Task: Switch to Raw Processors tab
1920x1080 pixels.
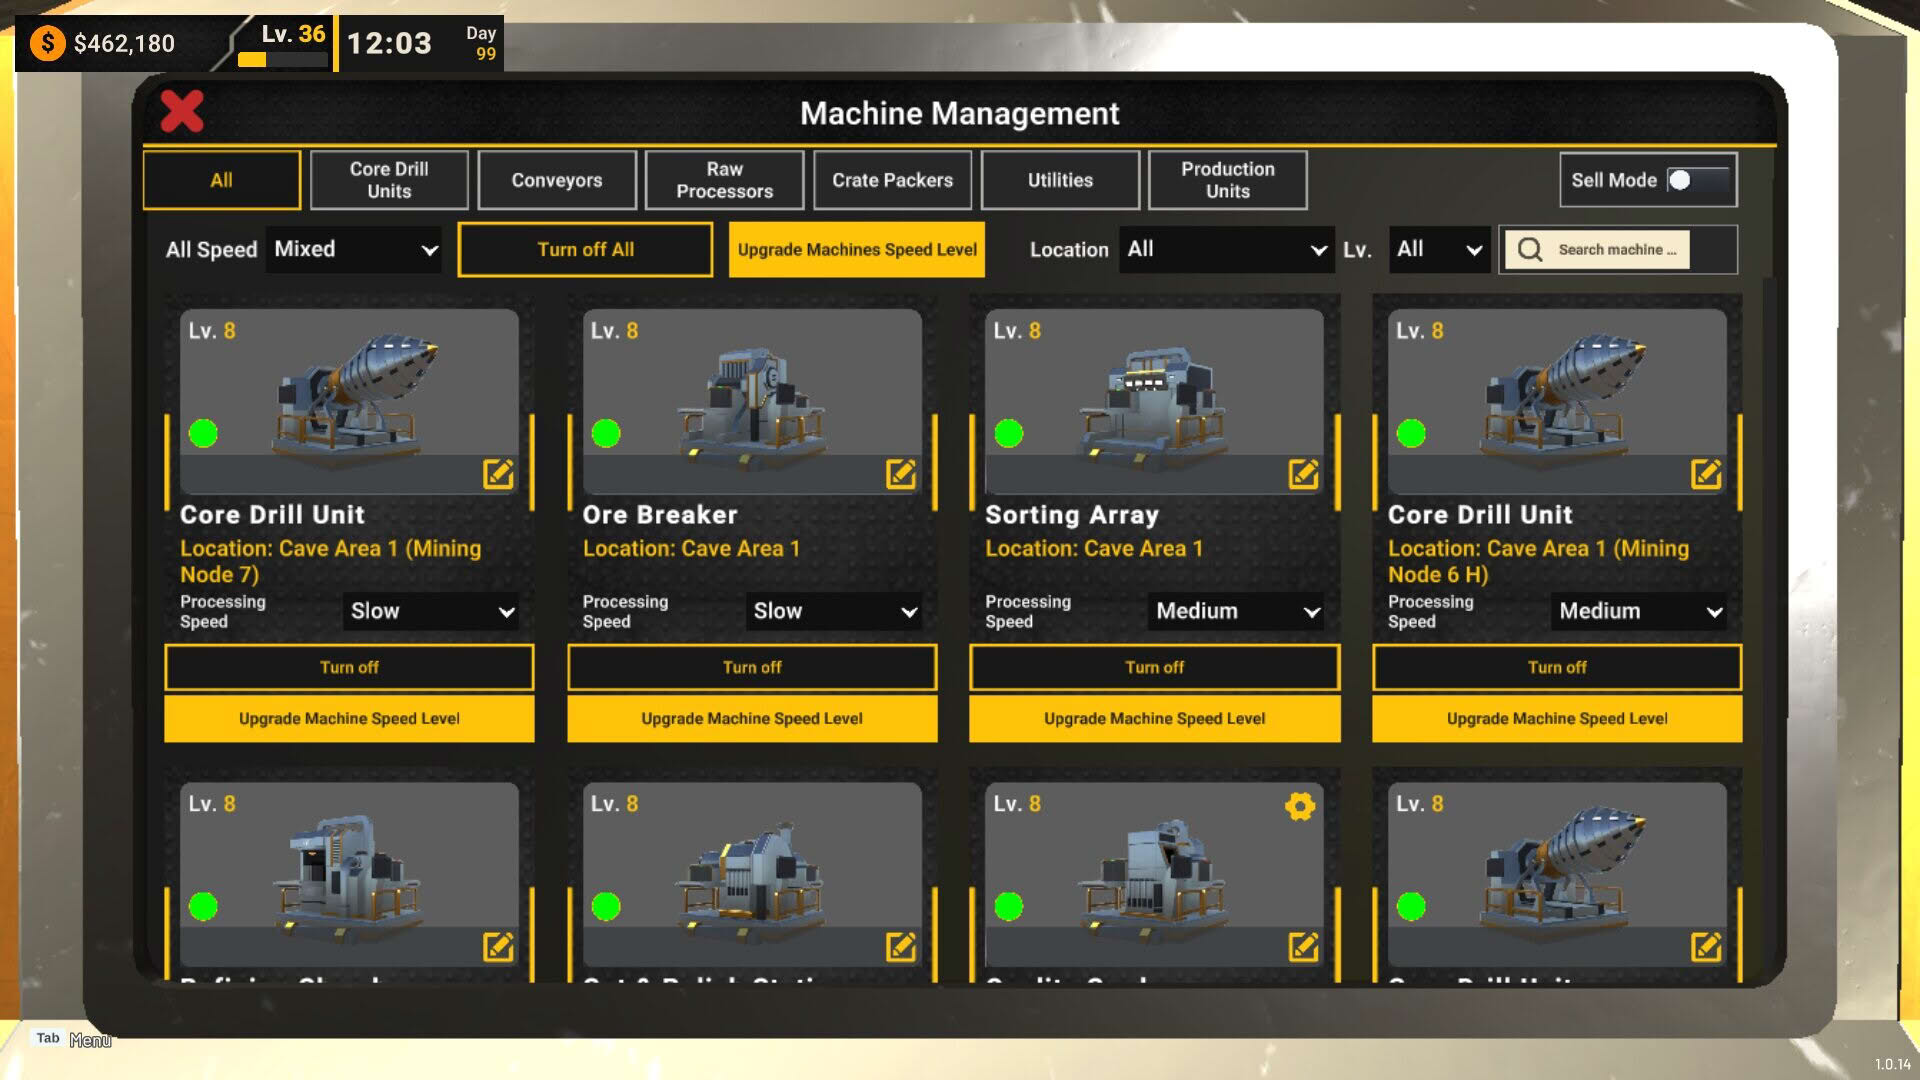Action: coord(725,180)
